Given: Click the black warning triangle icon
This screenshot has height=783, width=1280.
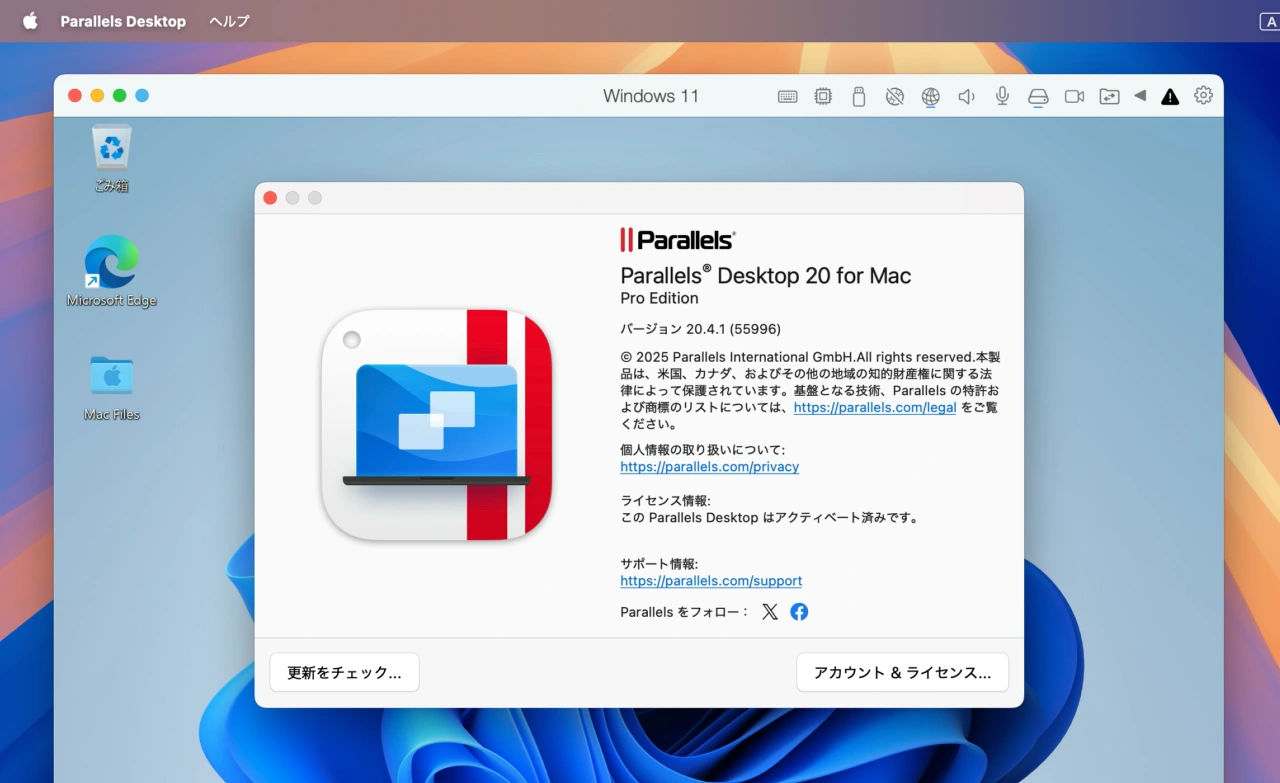Looking at the screenshot, I should tap(1170, 96).
